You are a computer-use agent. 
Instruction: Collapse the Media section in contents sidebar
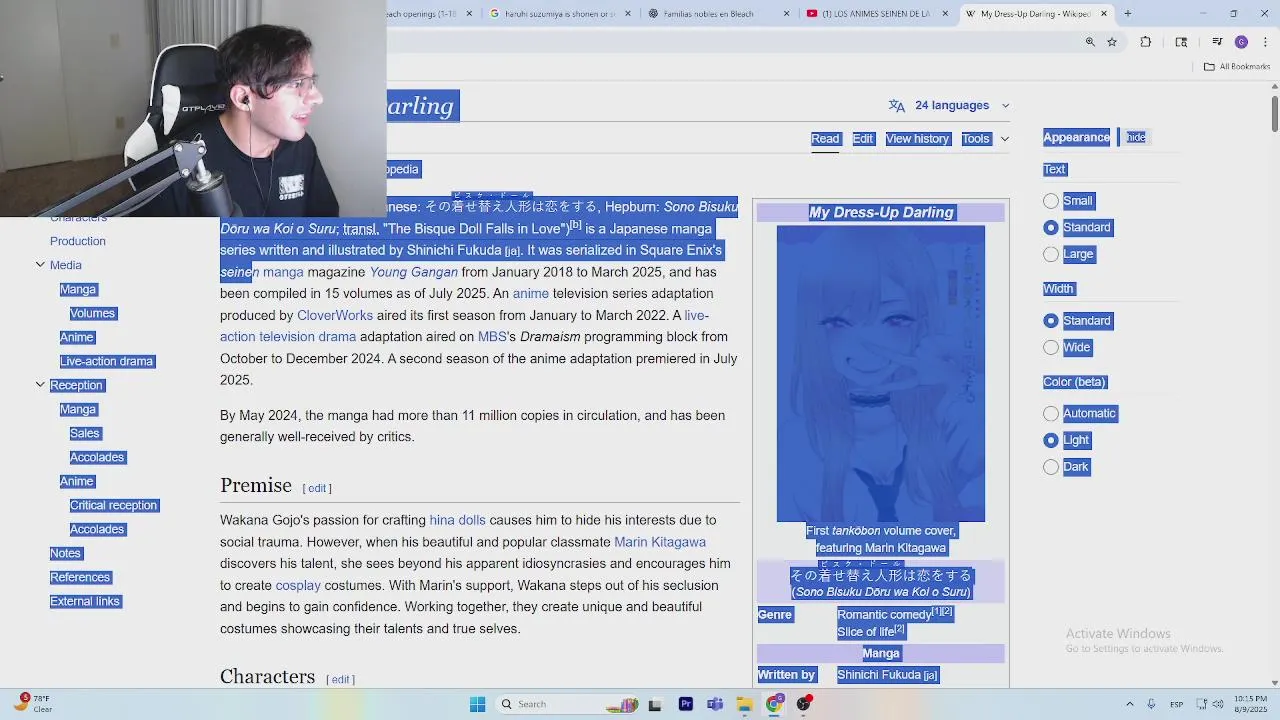(40, 265)
